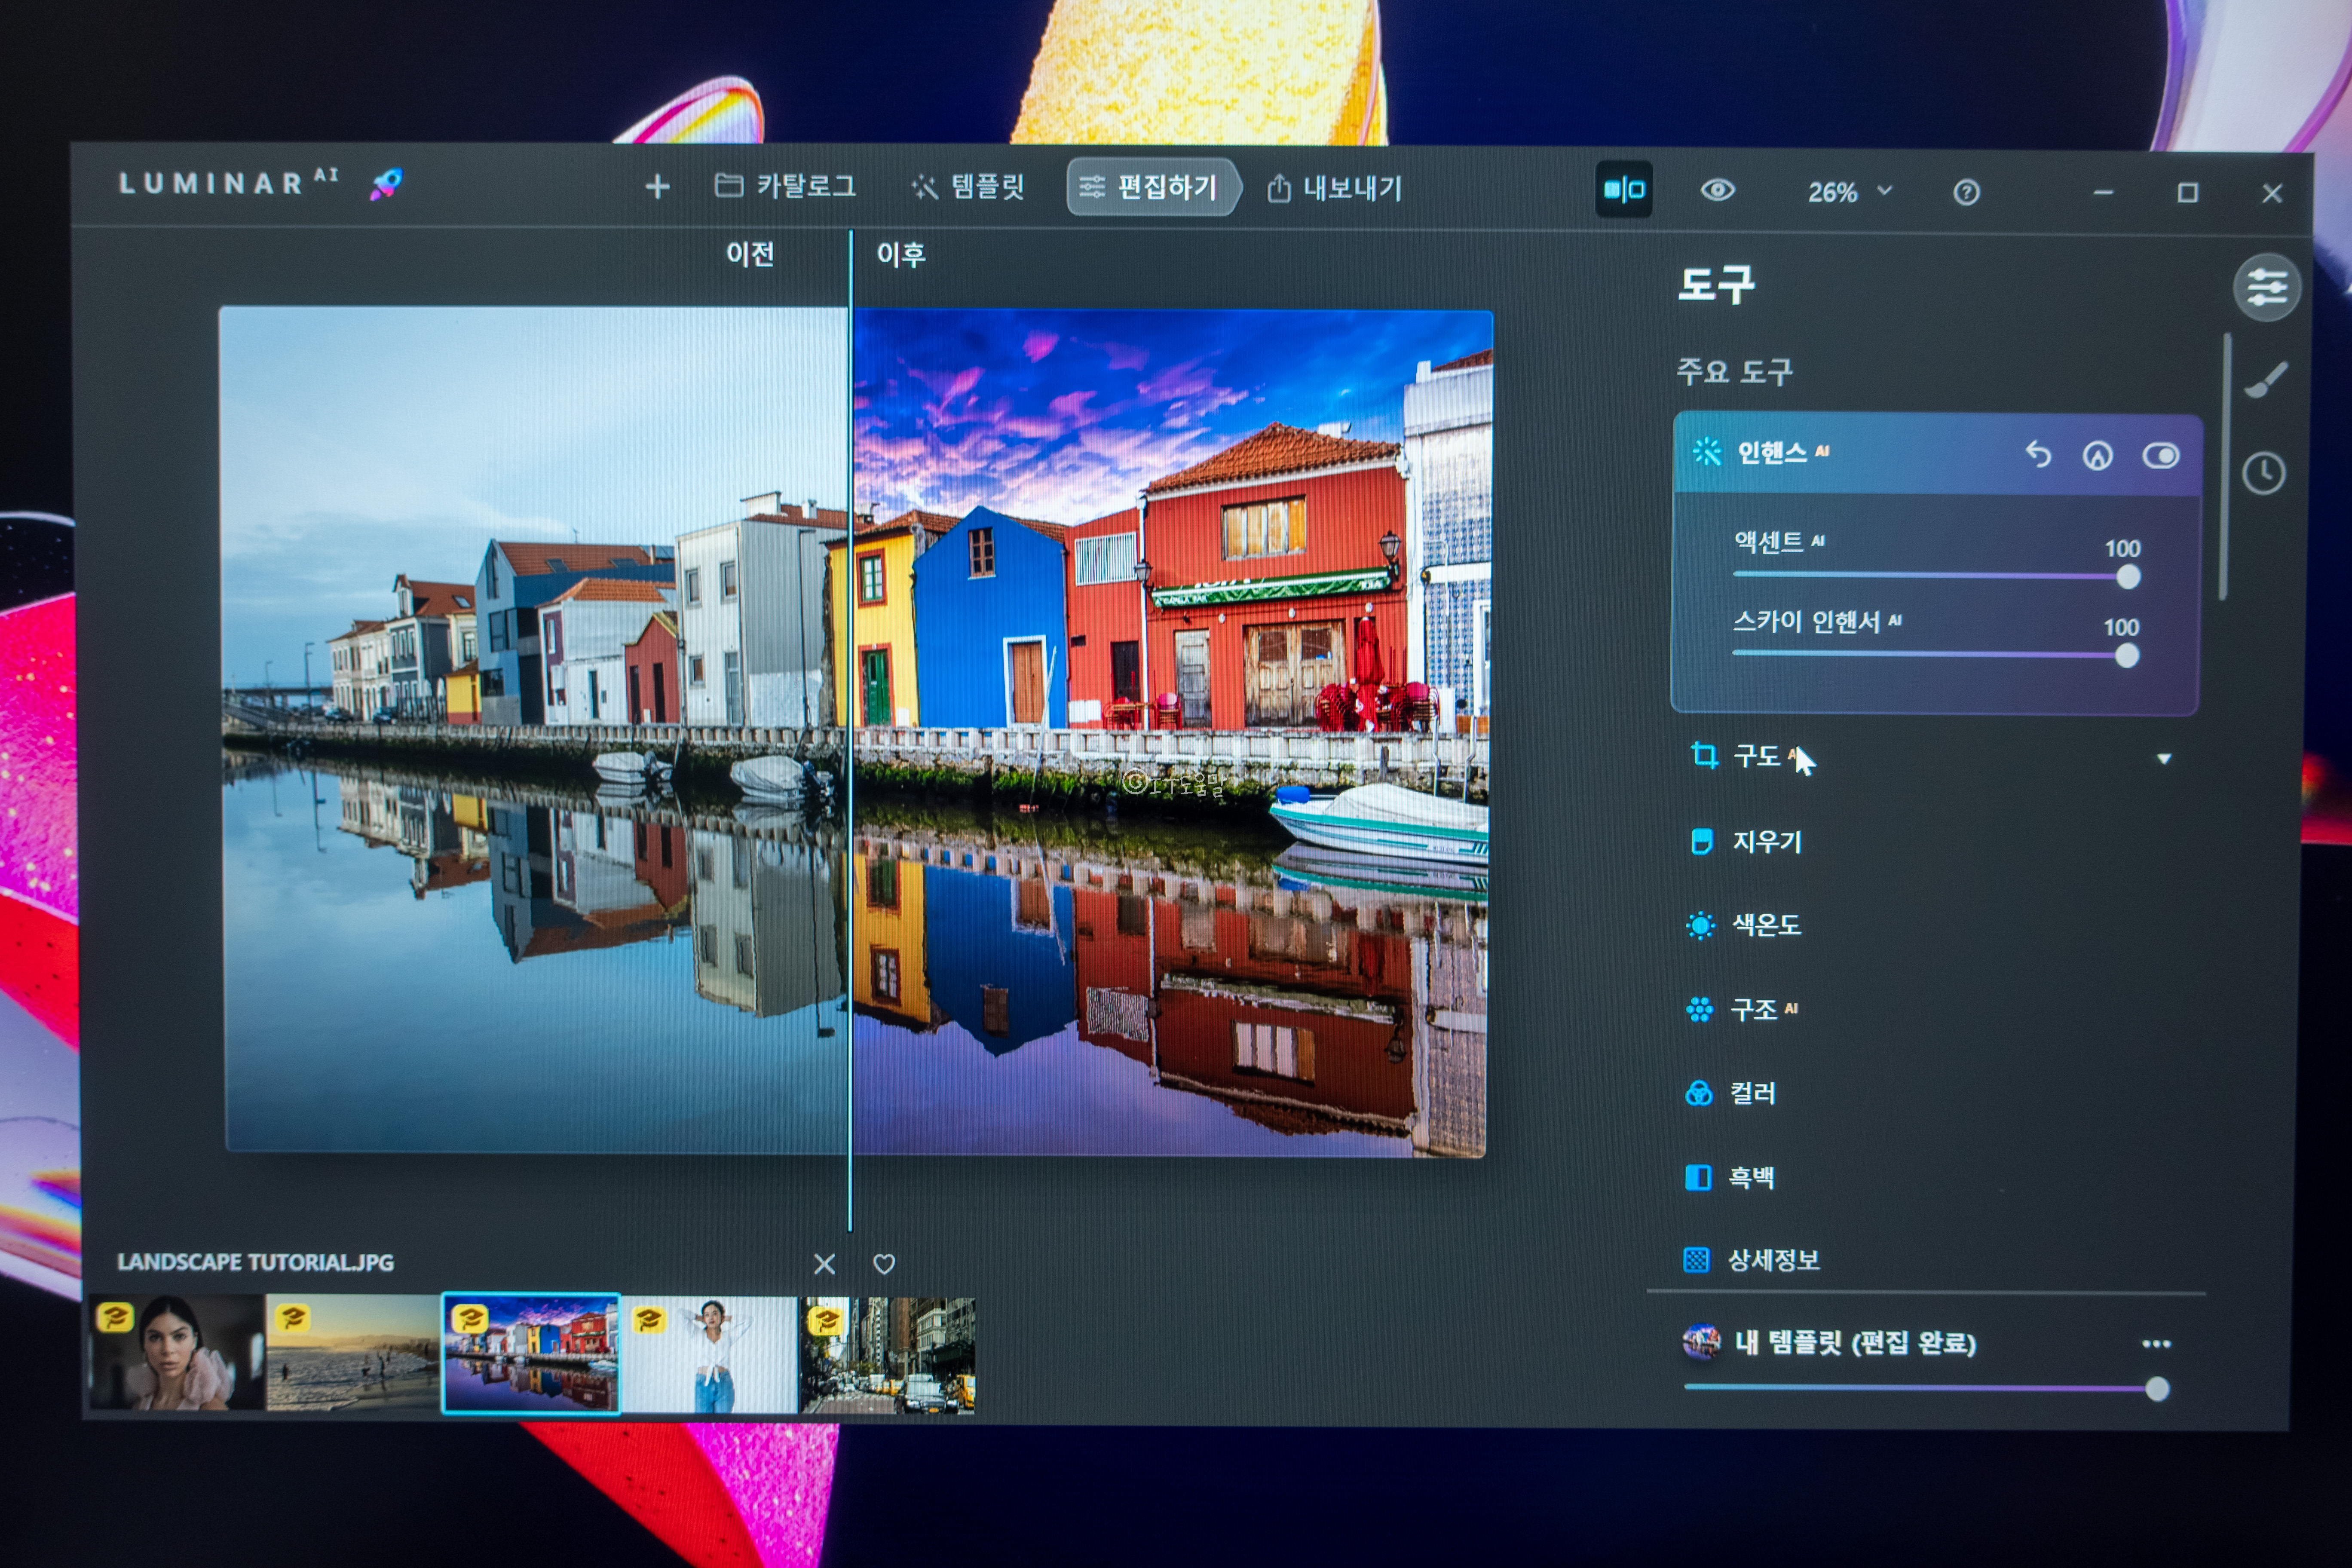Adjust the 스카이 인핸서 AI slider handle
2352x1568 pixels.
[x=2127, y=656]
